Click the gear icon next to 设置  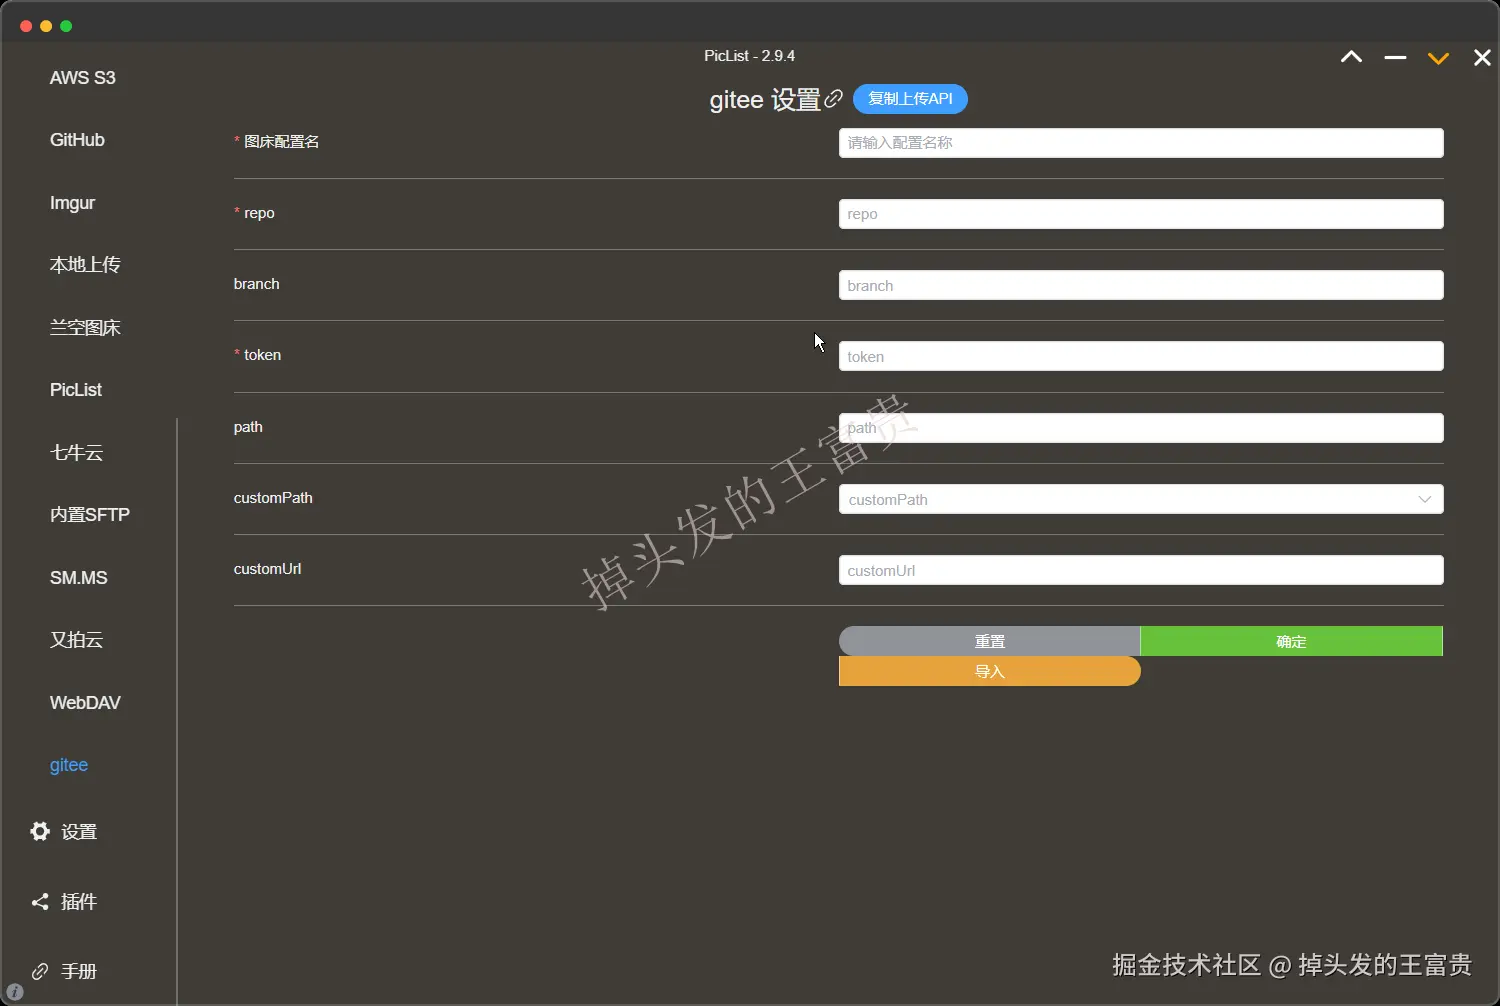[40, 831]
